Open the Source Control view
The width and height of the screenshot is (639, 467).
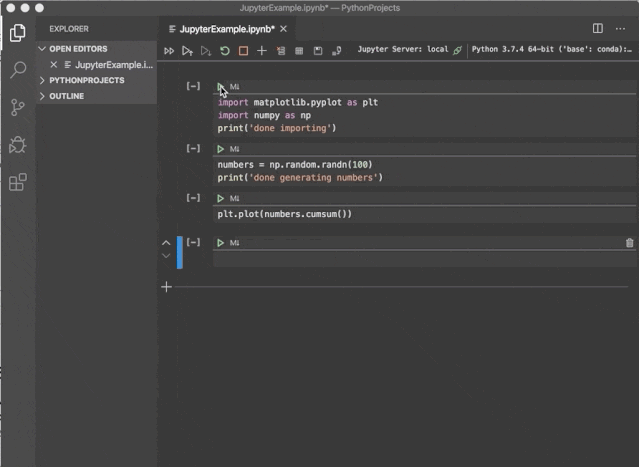pyautogui.click(x=17, y=107)
